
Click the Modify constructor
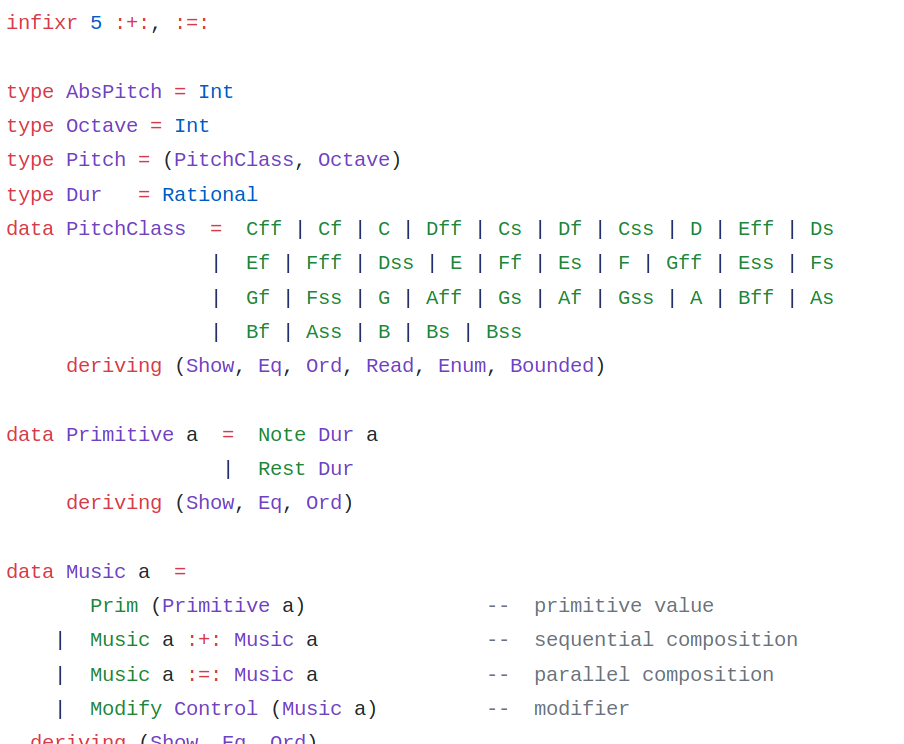[x=125, y=709]
